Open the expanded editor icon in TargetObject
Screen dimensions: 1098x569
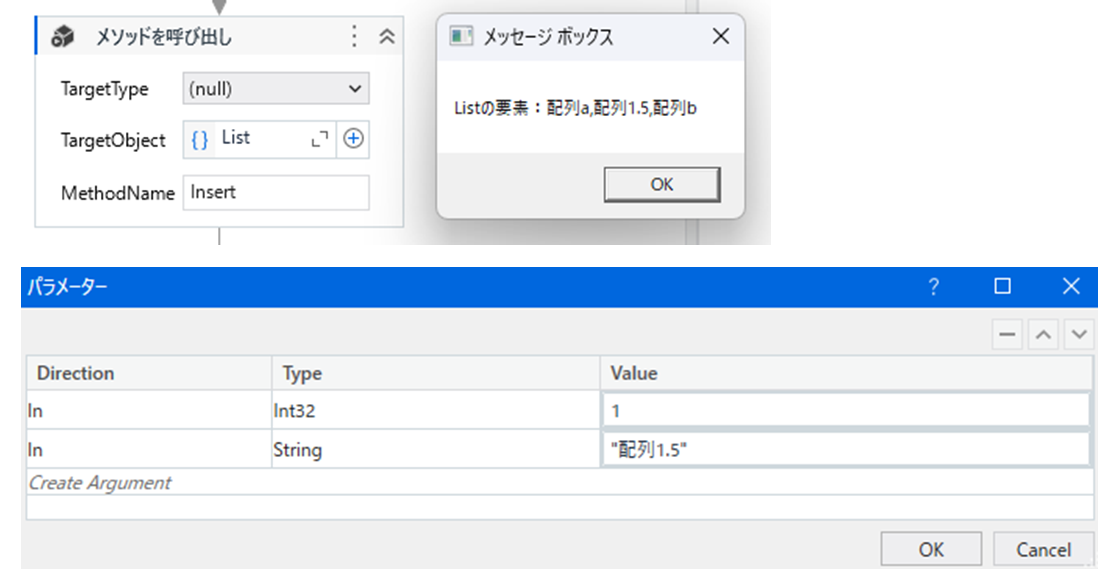320,141
